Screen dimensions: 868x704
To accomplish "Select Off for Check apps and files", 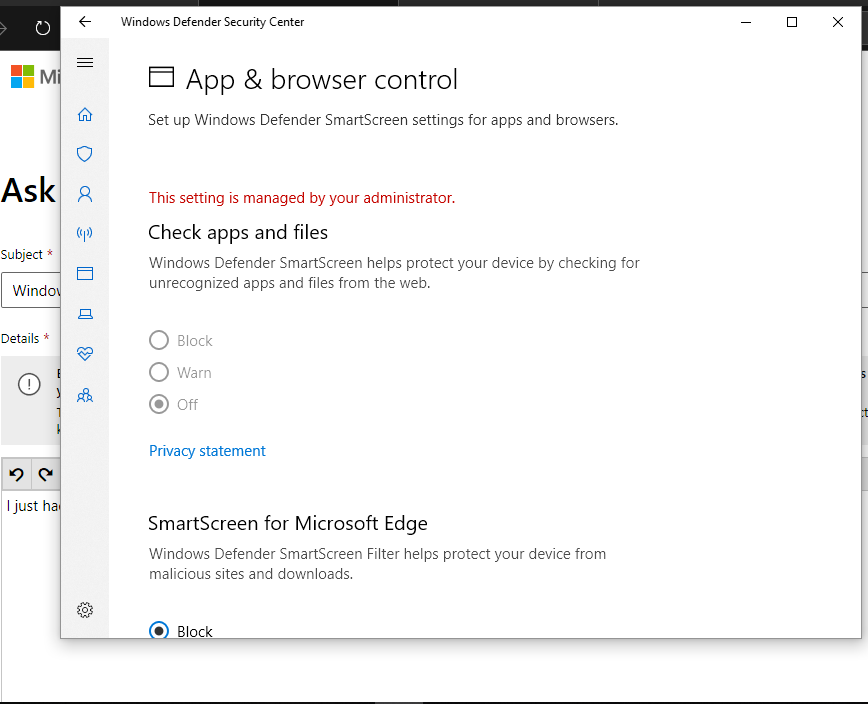I will pyautogui.click(x=159, y=405).
